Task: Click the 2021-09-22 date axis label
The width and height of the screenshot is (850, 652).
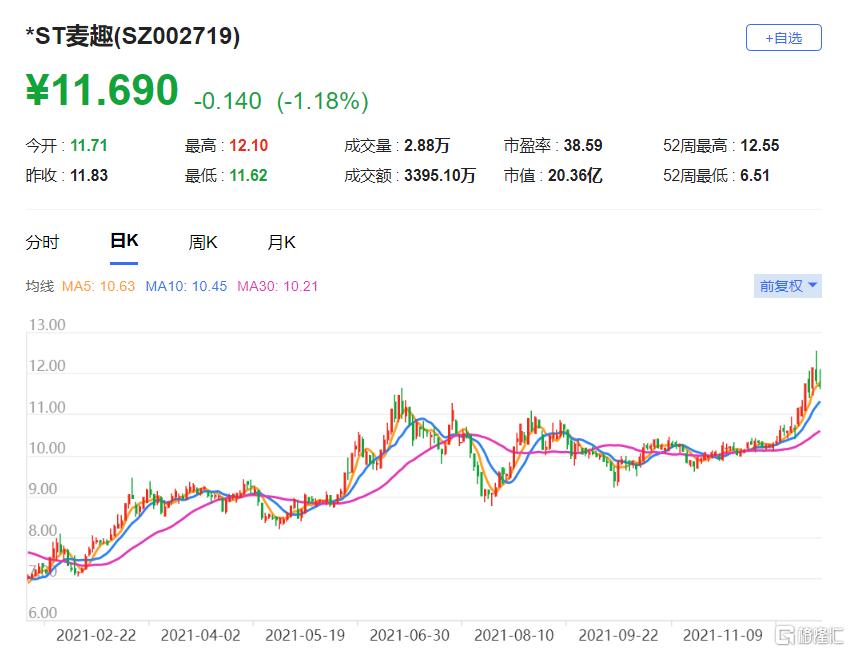Action: pyautogui.click(x=619, y=635)
